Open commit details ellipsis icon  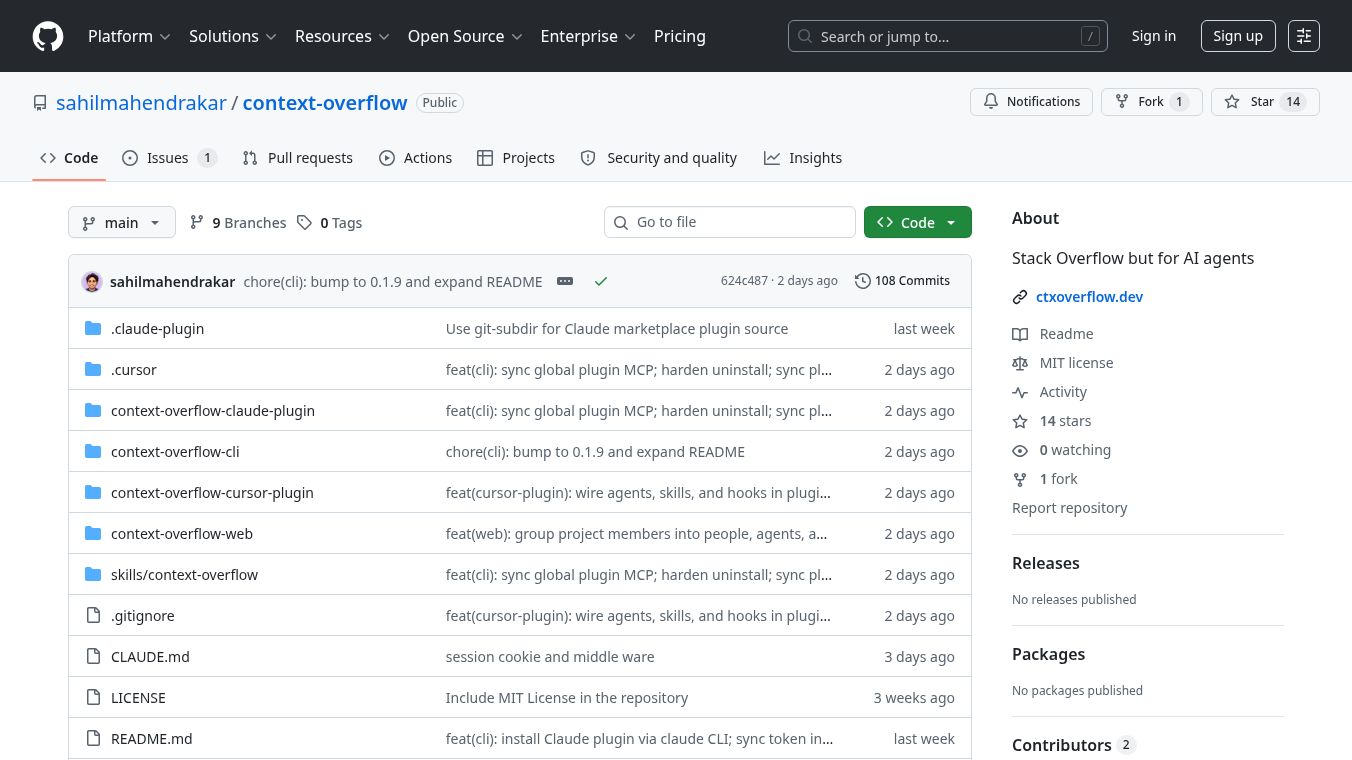coord(565,281)
